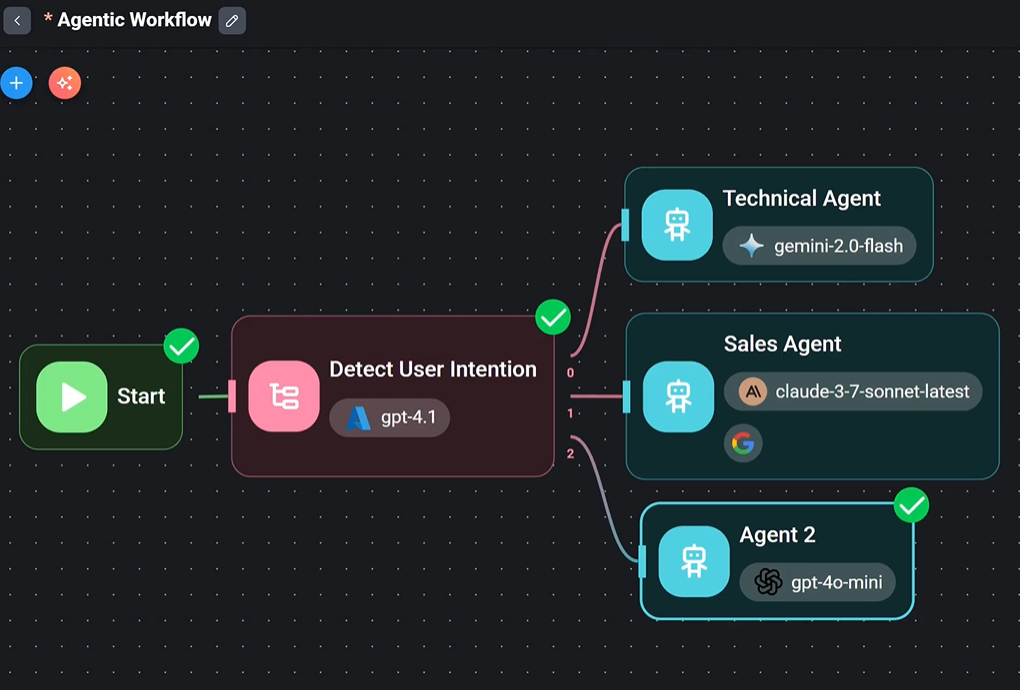The image size is (1020, 690).
Task: Click the Google tool icon in Sales Agent
Action: [x=743, y=444]
